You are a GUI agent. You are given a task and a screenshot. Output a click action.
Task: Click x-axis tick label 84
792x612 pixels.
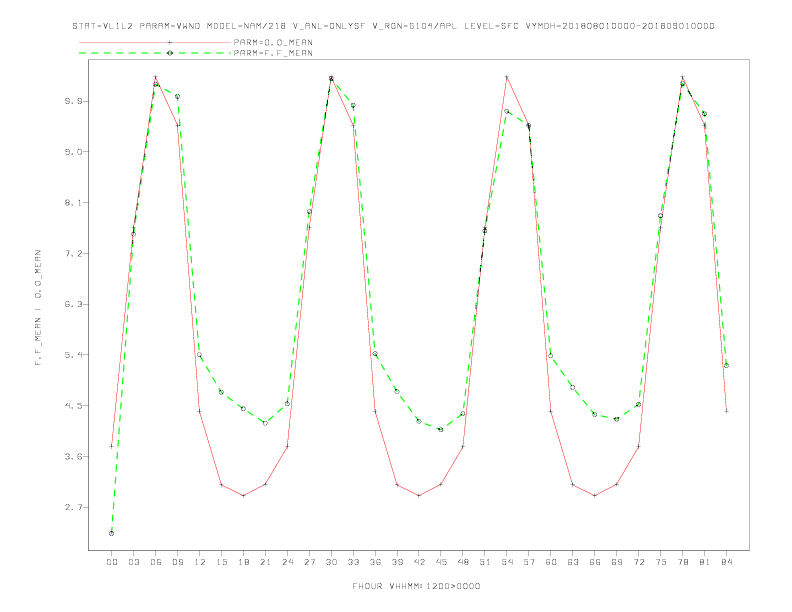[727, 562]
